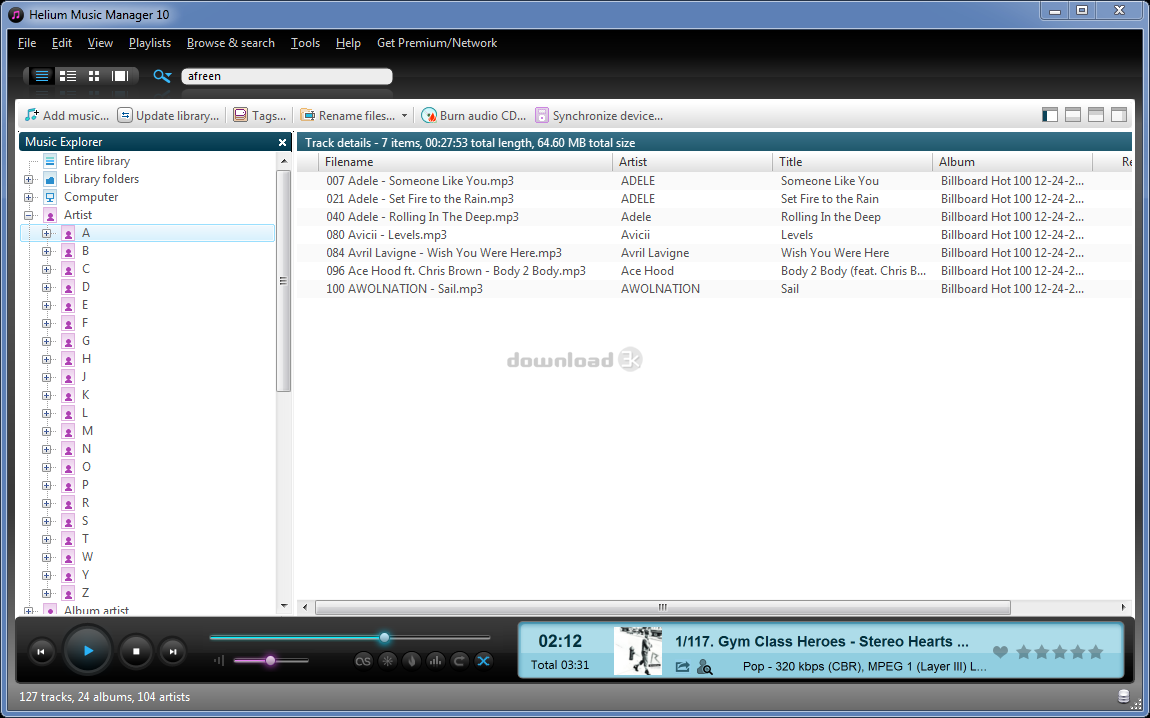Viewport: 1150px width, 718px height.
Task: Expand artist letter Z node
Action: click(46, 593)
